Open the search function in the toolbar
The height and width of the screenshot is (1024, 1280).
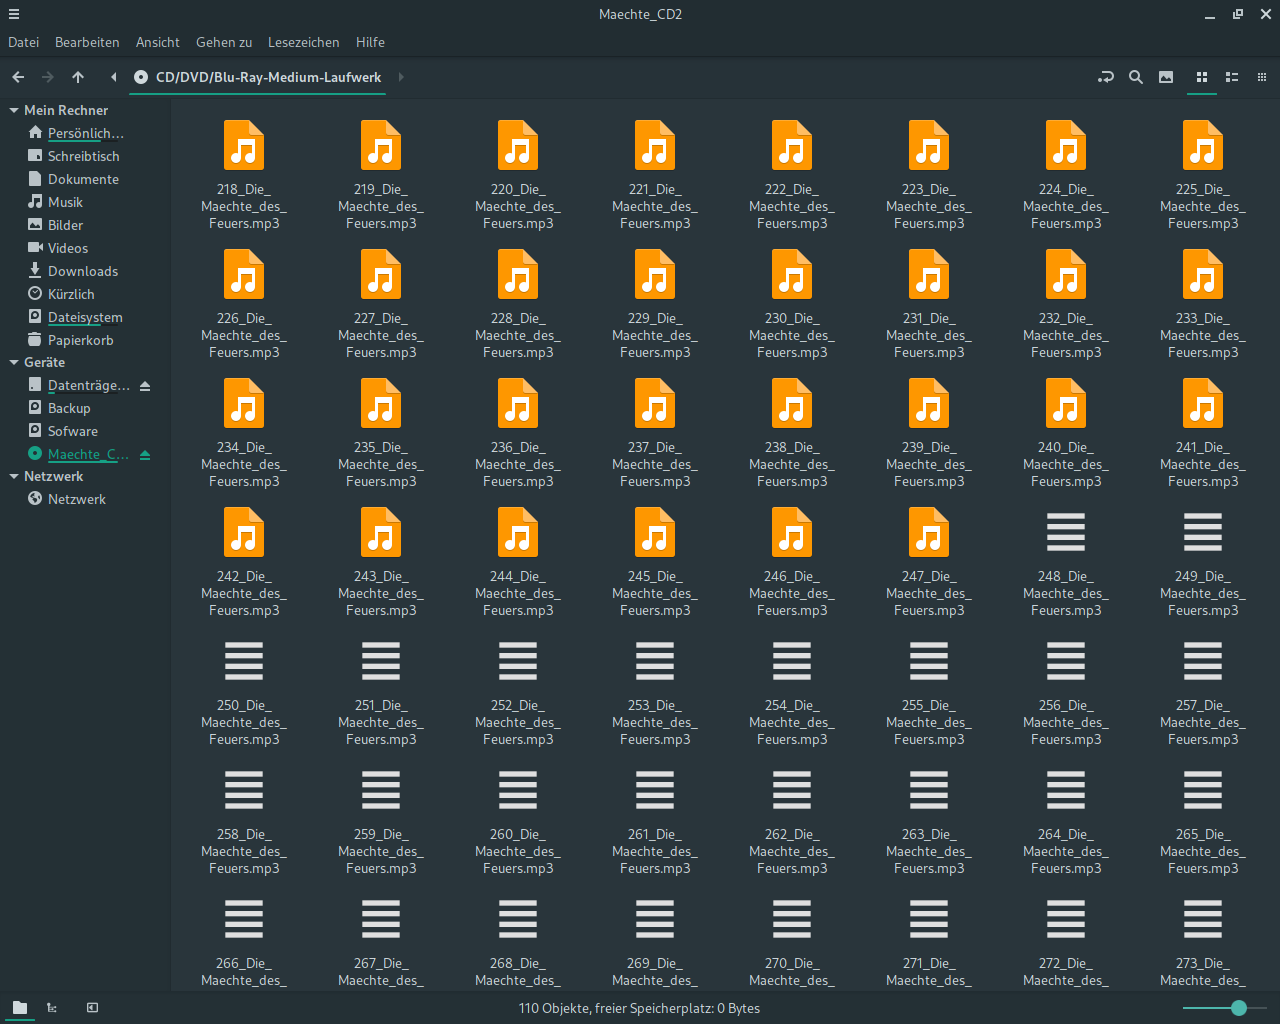[1135, 77]
